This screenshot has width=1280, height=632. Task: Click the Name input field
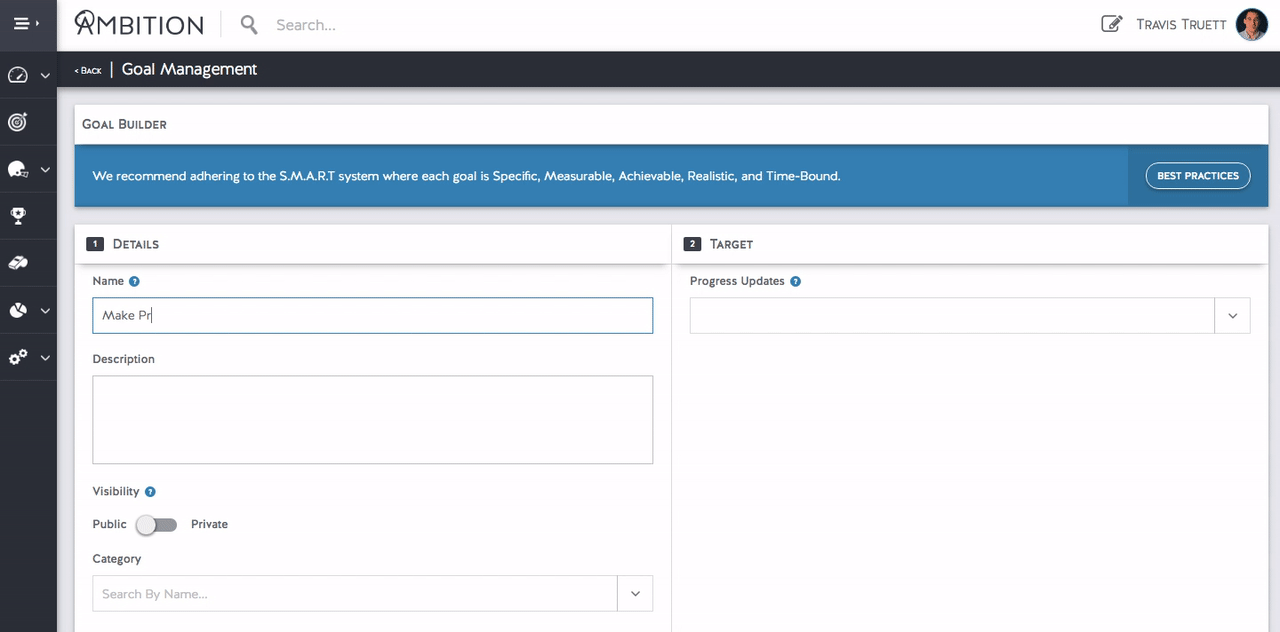[372, 315]
